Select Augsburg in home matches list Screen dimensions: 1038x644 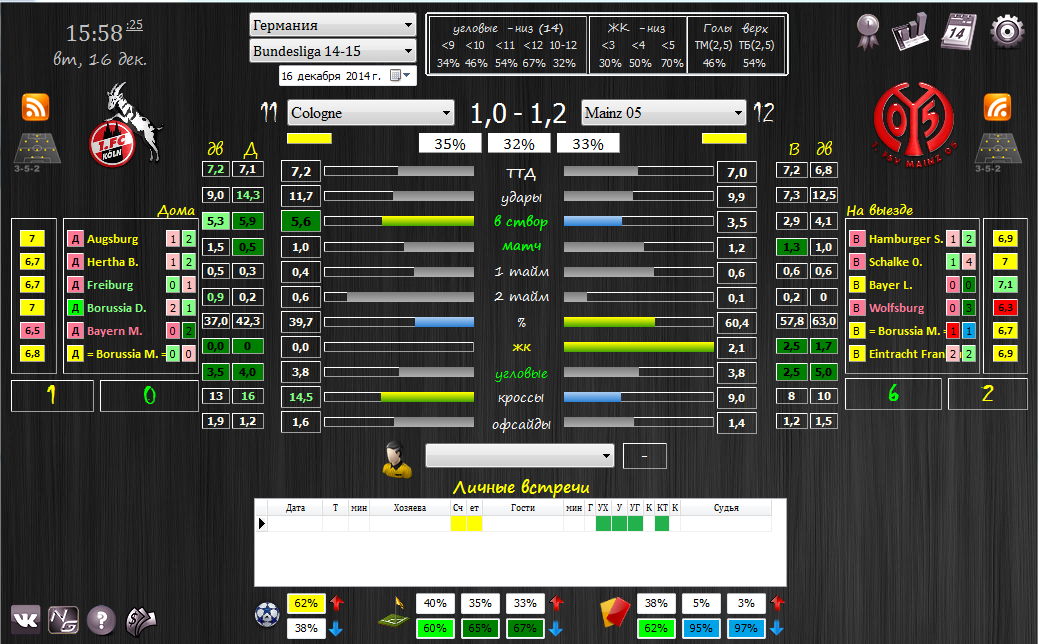[113, 239]
